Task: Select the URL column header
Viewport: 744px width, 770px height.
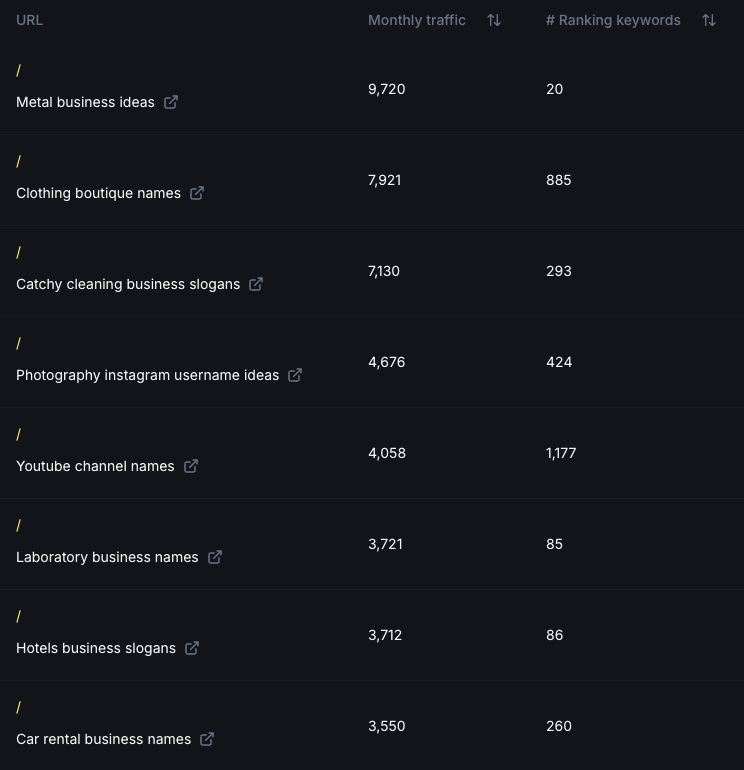Action: click(x=30, y=20)
